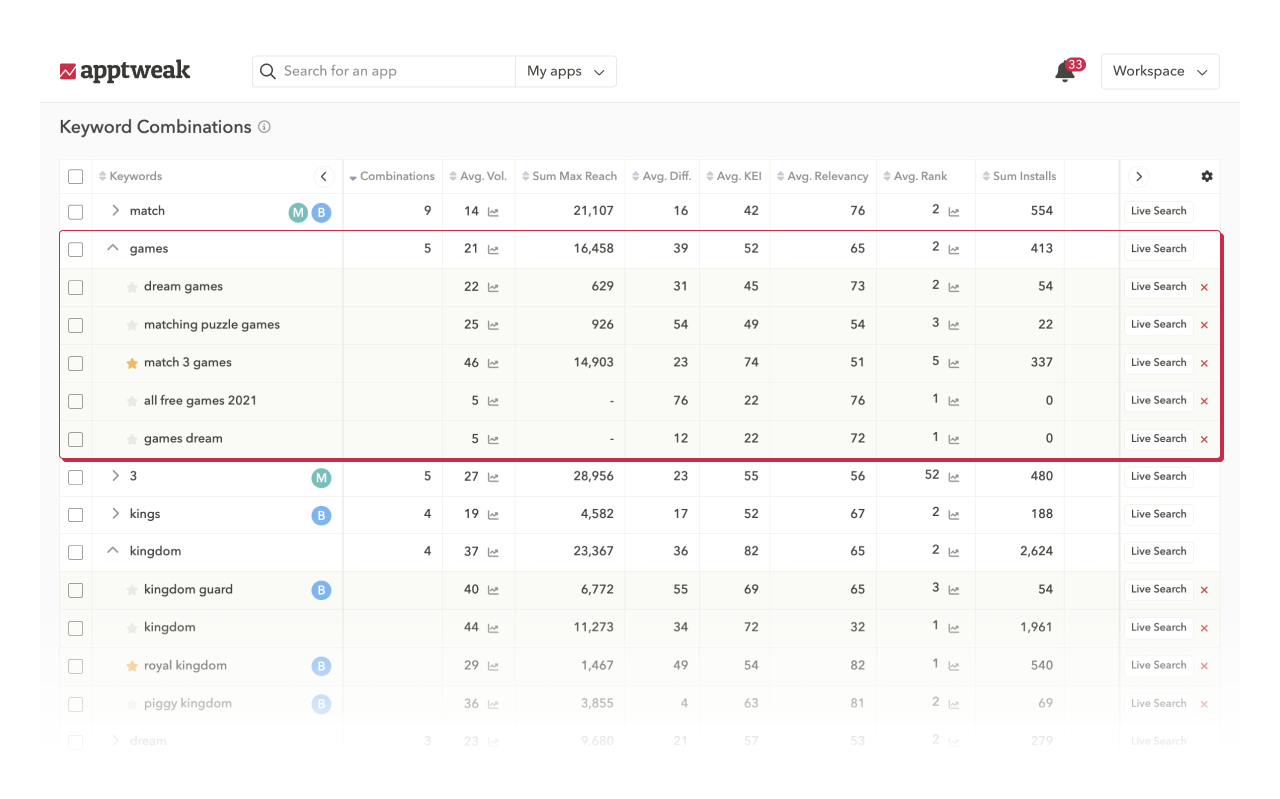
Task: Open the Workspace dropdown
Action: click(x=1160, y=72)
